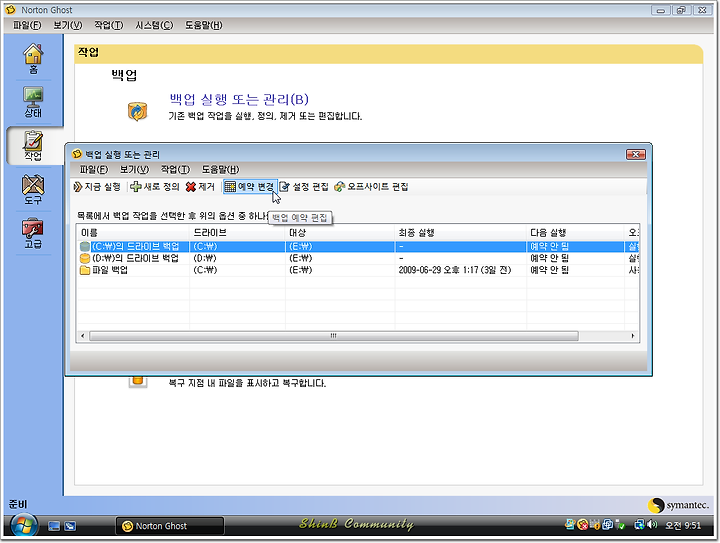Open 파일(F) menu in main Norton Ghost window
This screenshot has height=543, width=720.
pyautogui.click(x=27, y=25)
